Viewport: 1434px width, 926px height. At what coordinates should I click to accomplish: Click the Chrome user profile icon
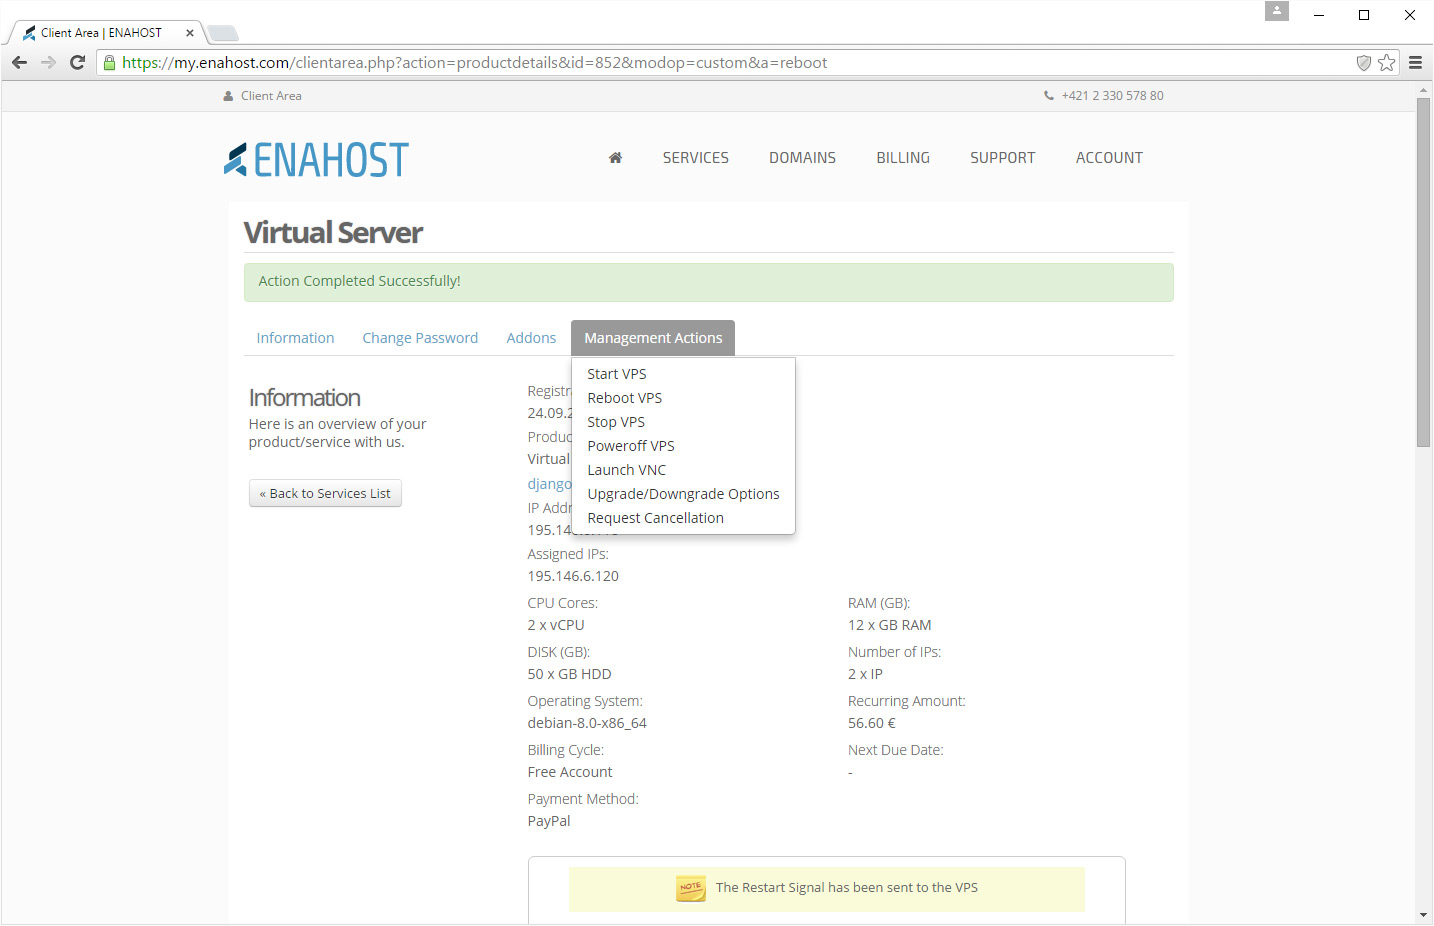click(1277, 11)
